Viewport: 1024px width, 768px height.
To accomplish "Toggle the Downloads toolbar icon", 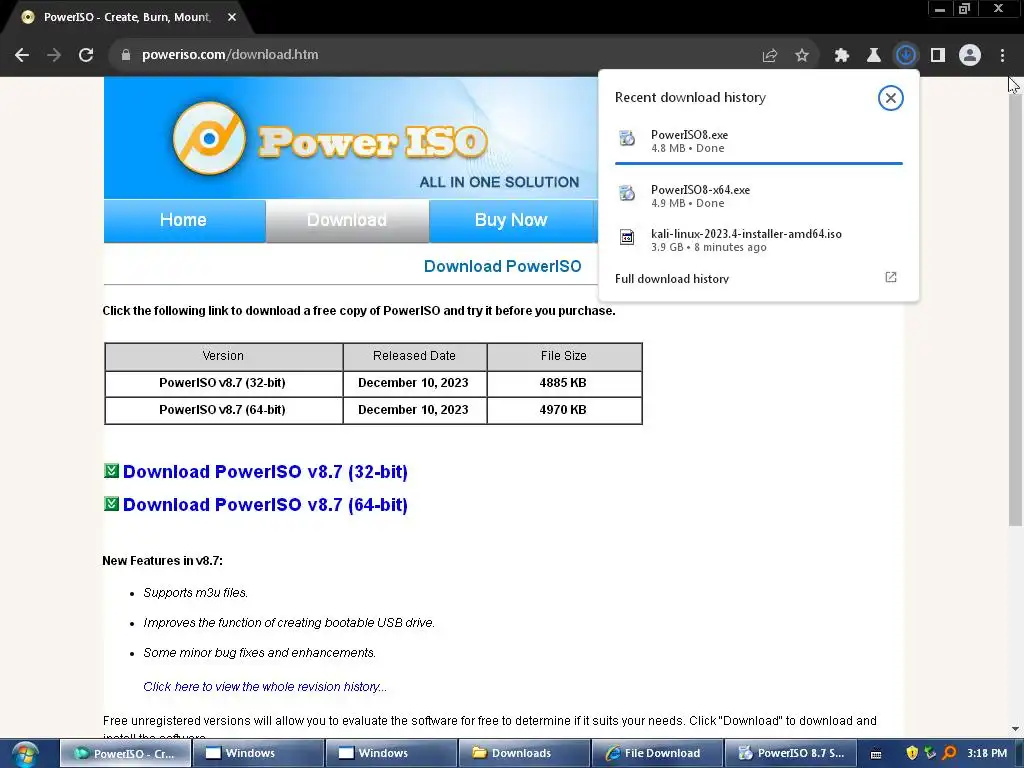I will click(906, 55).
